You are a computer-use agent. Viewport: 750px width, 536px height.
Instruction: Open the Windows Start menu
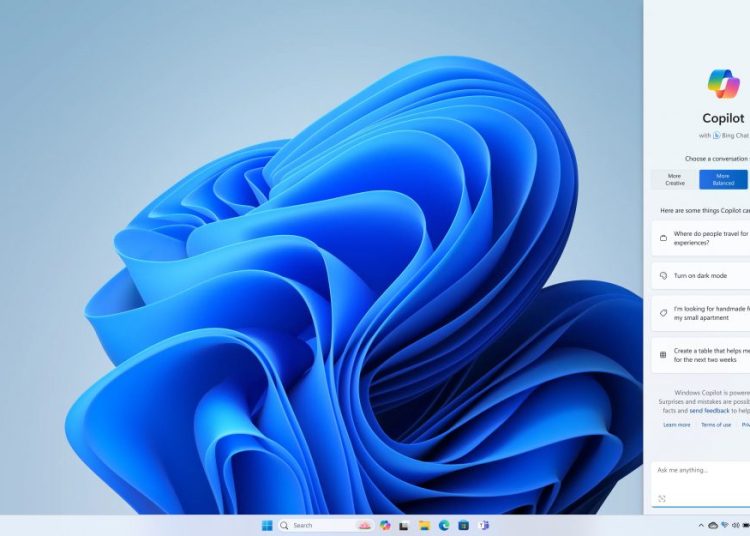(x=267, y=525)
